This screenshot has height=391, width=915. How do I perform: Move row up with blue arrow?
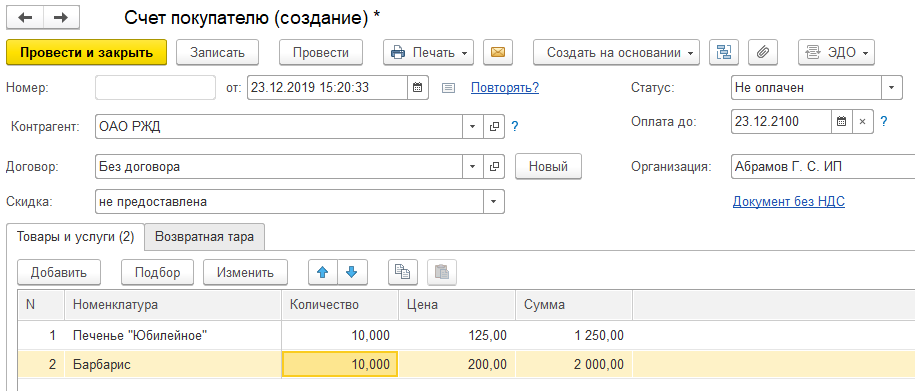[x=323, y=273]
